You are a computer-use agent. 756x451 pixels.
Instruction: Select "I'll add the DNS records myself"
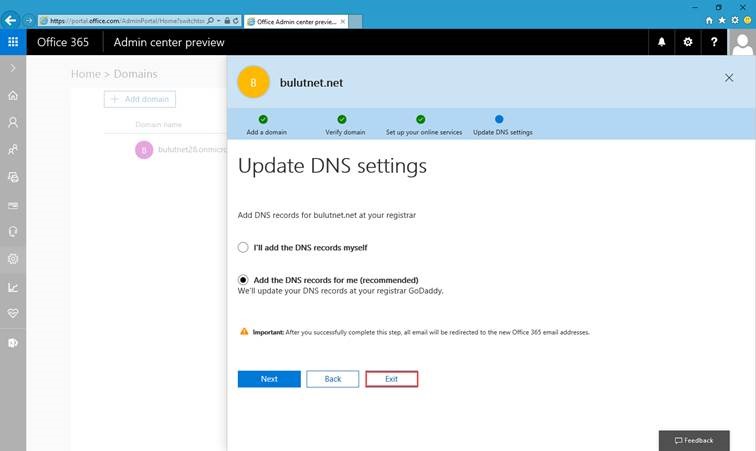[243, 247]
